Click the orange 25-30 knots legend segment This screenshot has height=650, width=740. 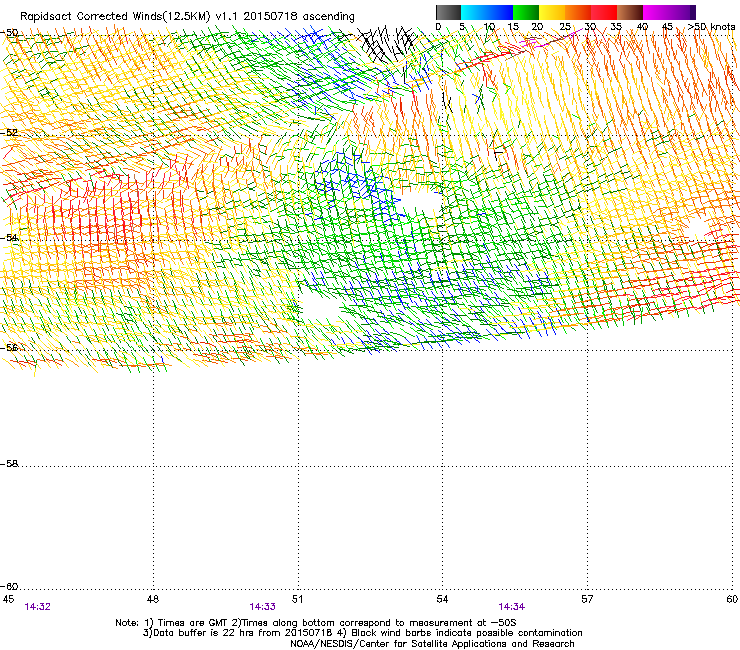[x=578, y=12]
